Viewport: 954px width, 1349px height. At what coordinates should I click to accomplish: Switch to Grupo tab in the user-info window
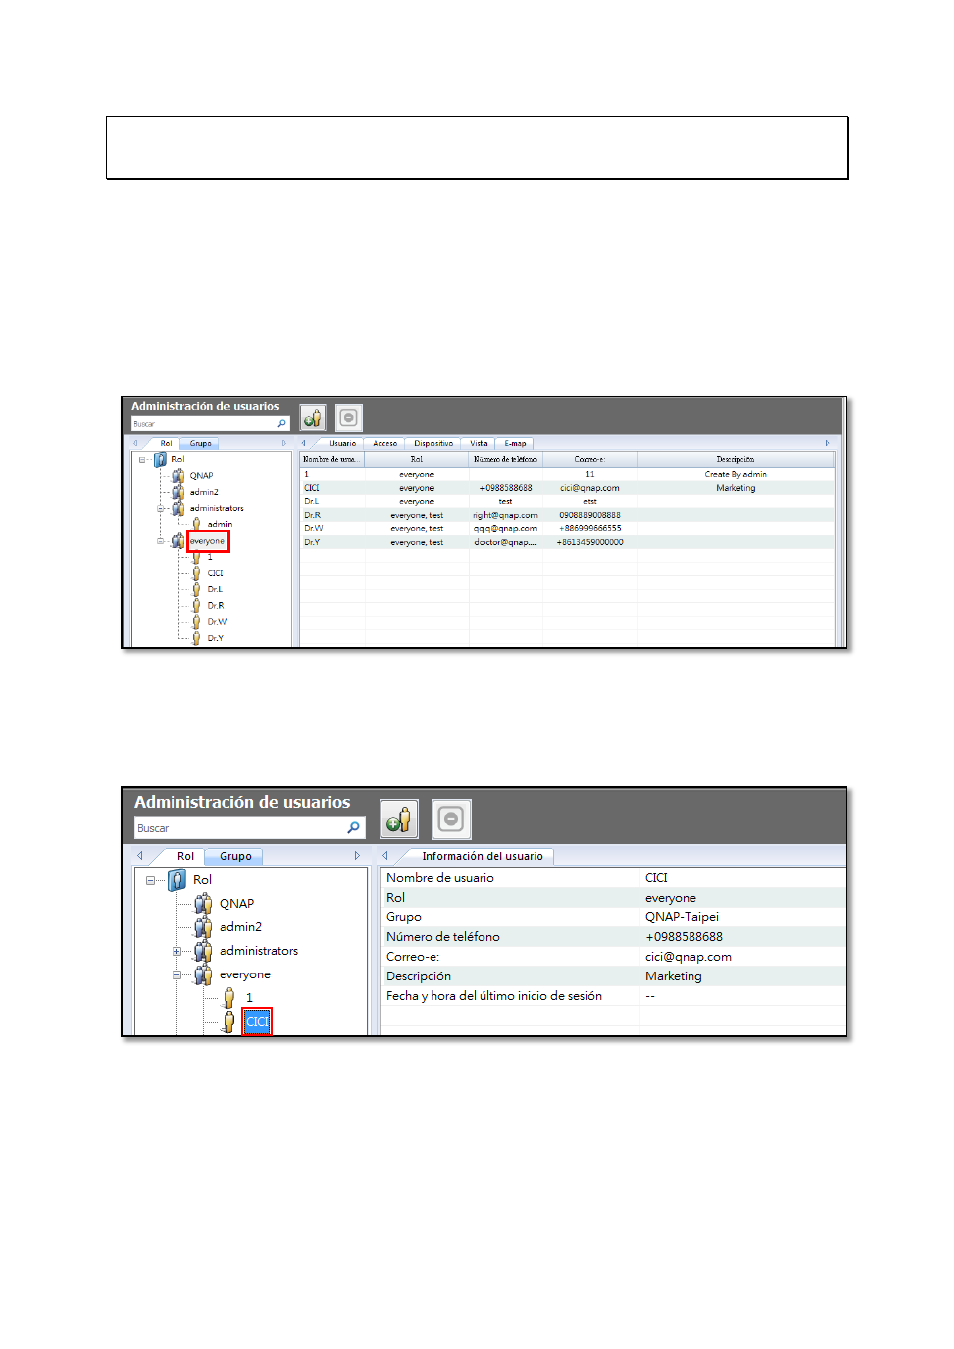236,856
